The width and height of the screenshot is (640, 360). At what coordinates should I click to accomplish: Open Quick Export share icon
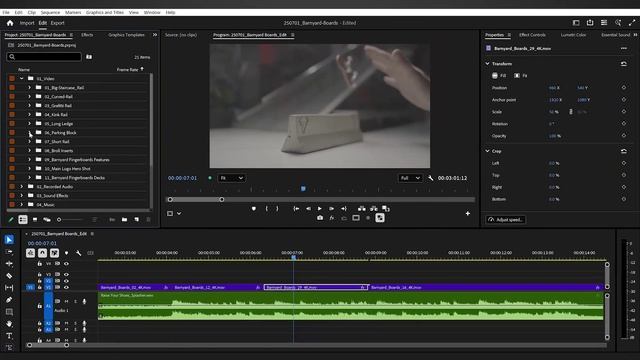point(590,23)
